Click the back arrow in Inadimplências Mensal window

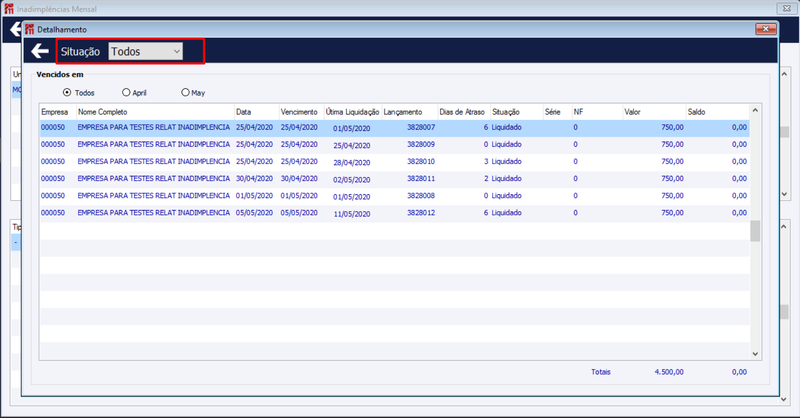(16, 30)
